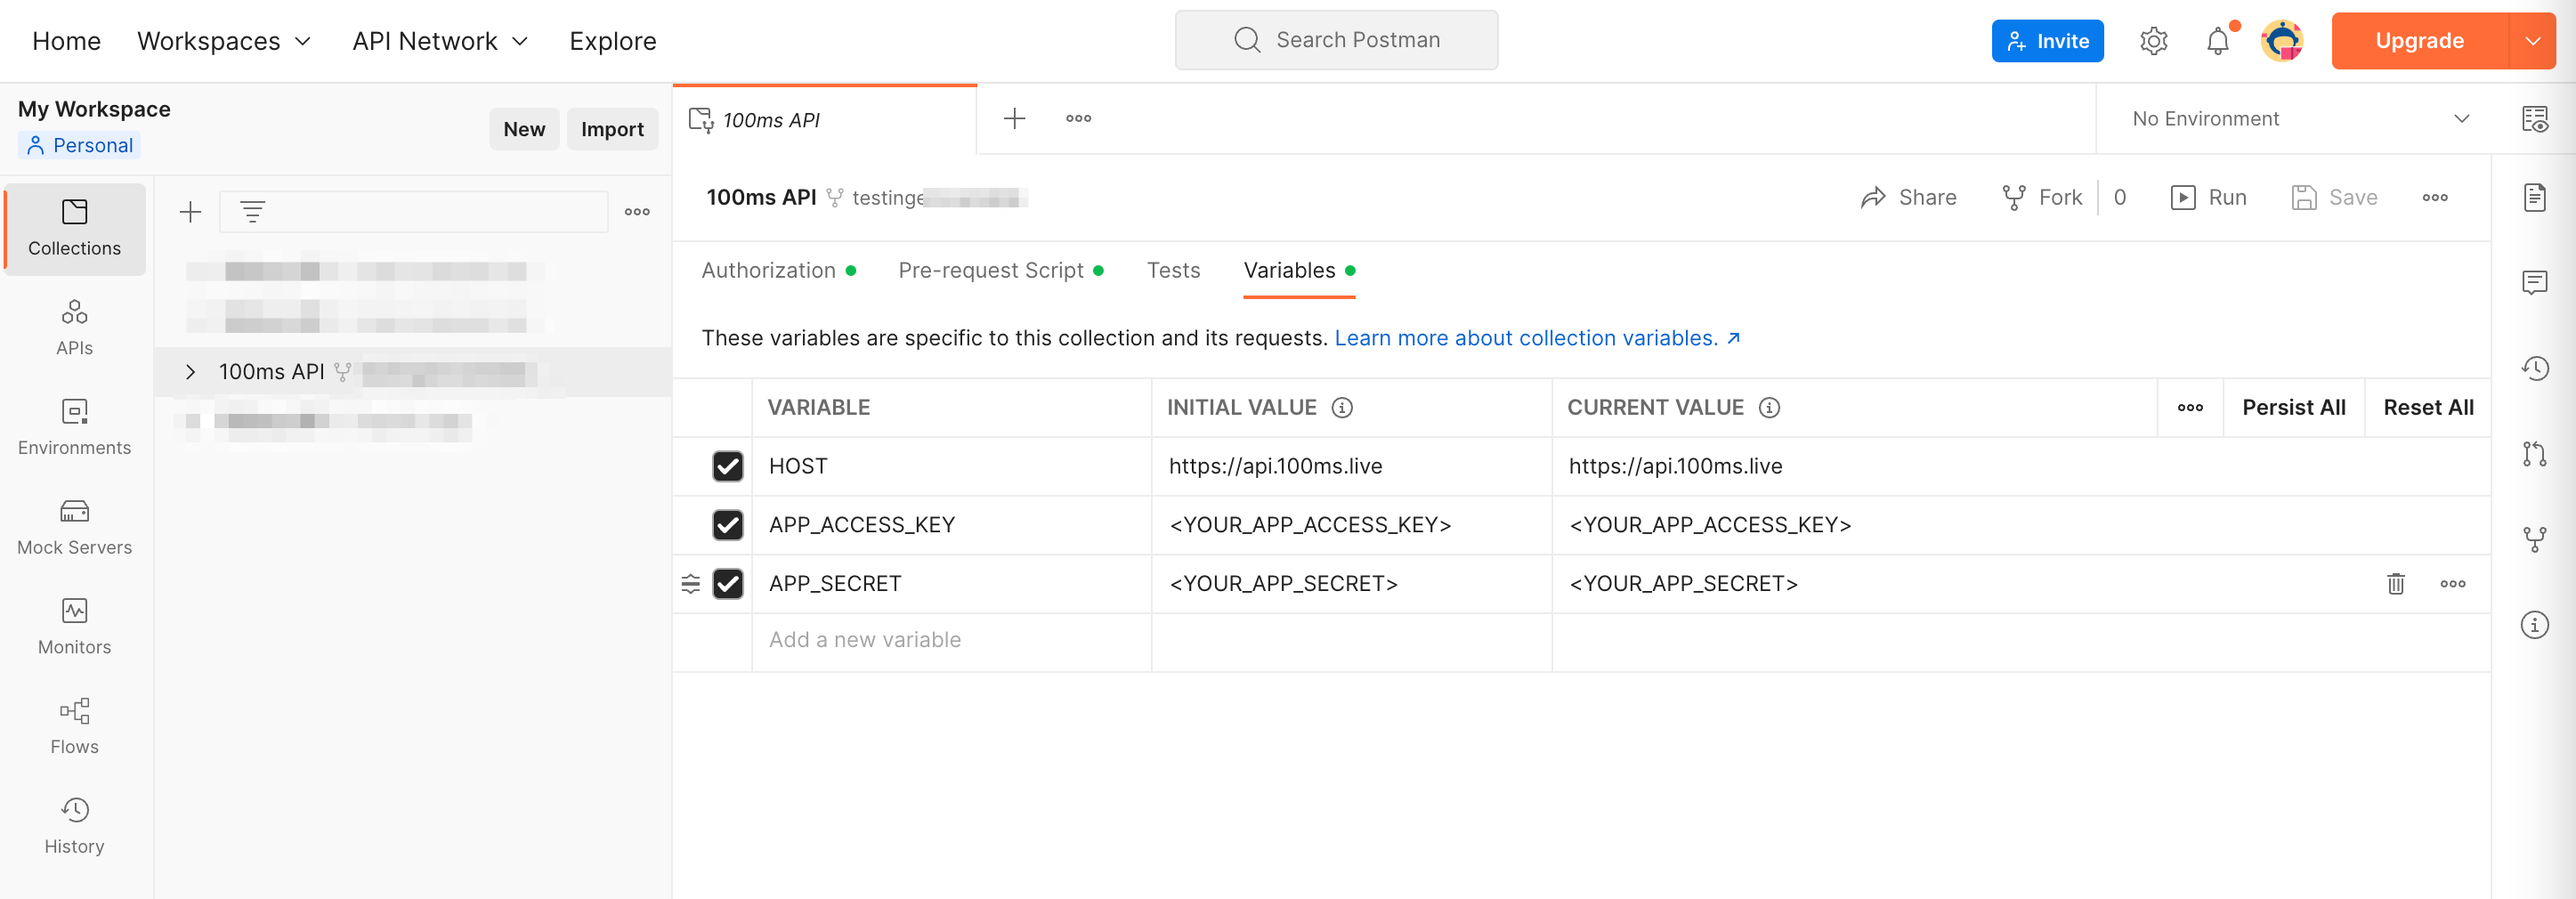Delete the APP_SECRET variable with trash icon

[x=2395, y=584]
